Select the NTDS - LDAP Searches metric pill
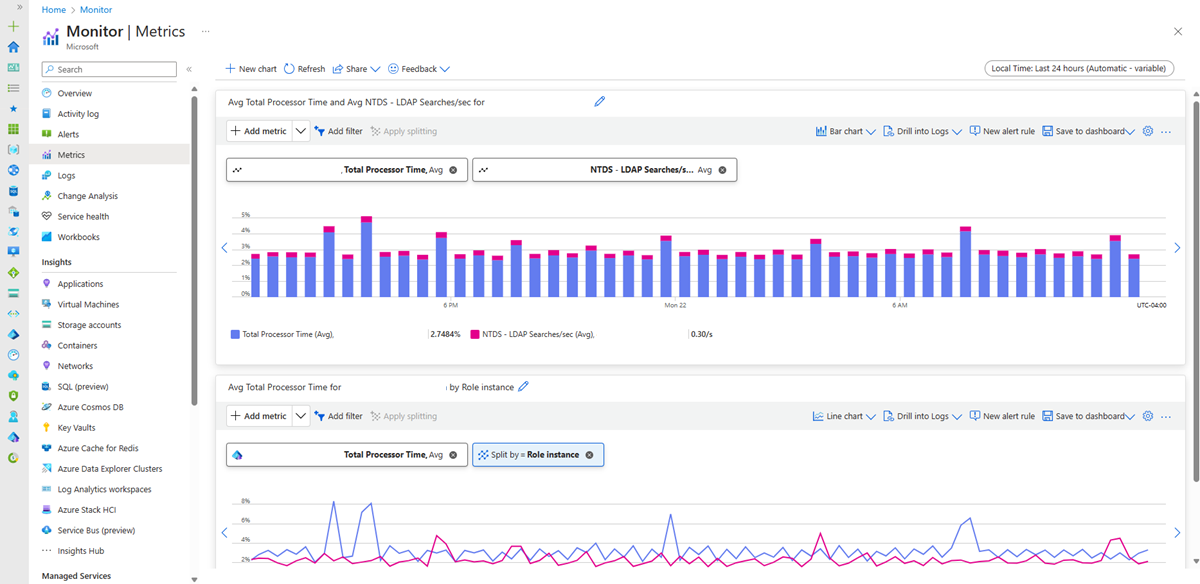Screen dimensions: 1200x584 604,170
